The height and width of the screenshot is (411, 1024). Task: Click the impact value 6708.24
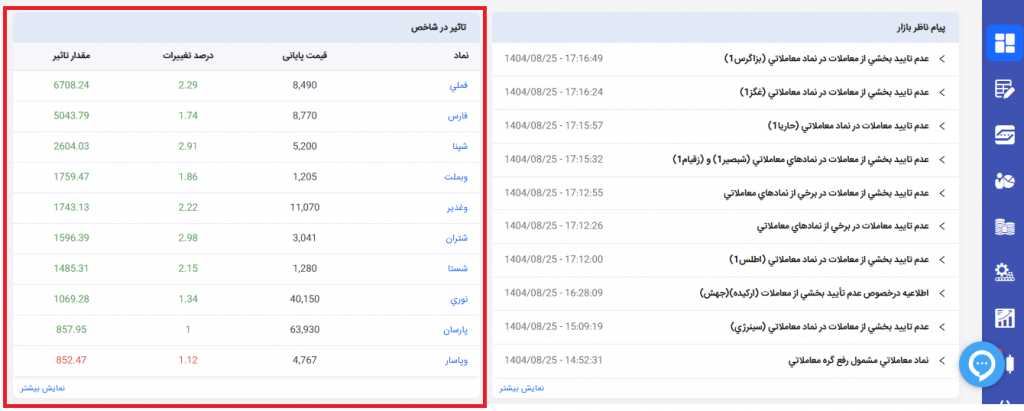[72, 85]
